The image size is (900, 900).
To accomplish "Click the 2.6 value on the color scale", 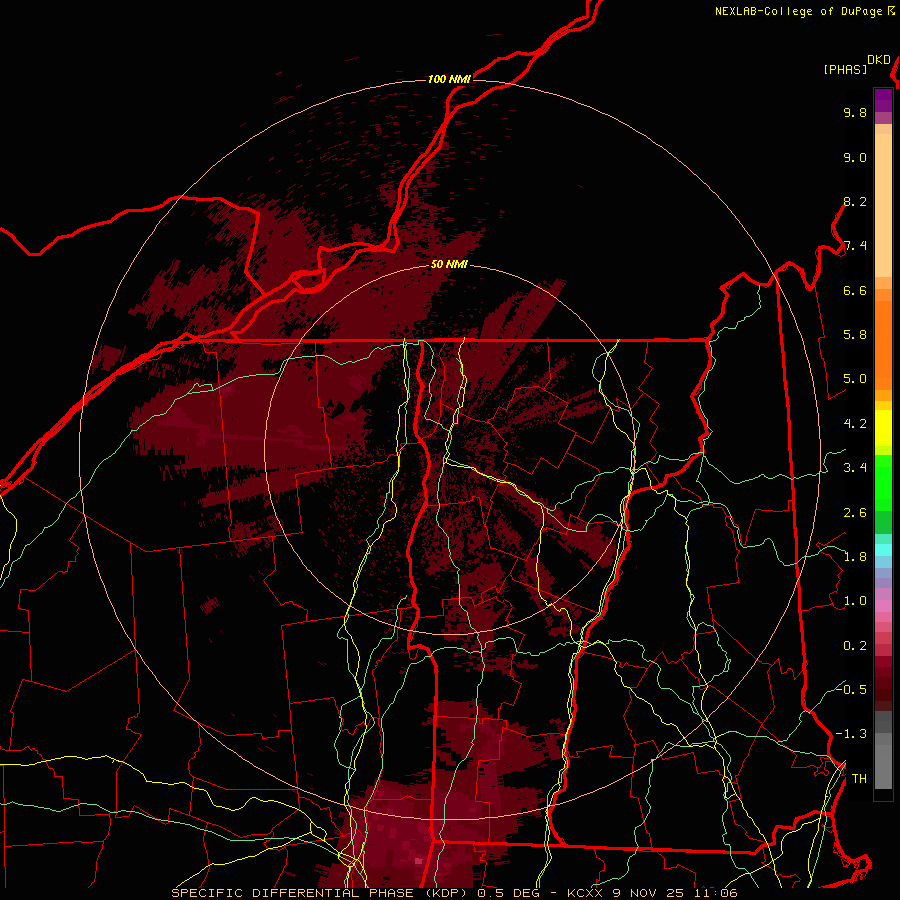I will click(855, 513).
